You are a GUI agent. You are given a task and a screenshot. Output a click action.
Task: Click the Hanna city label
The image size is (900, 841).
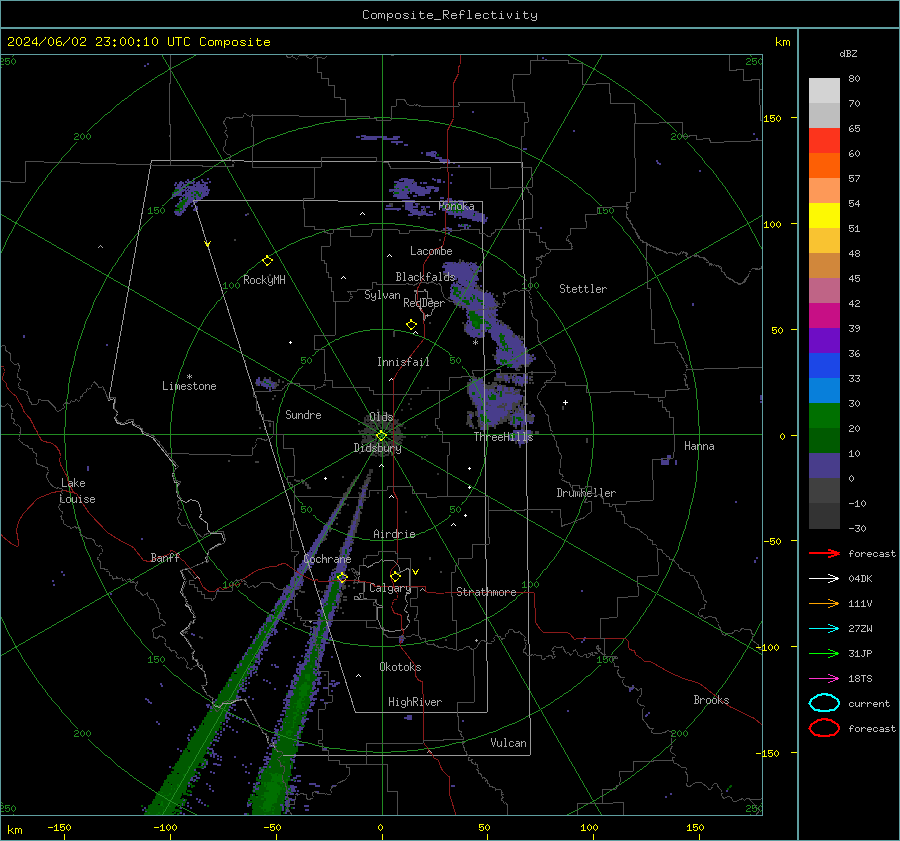click(699, 446)
